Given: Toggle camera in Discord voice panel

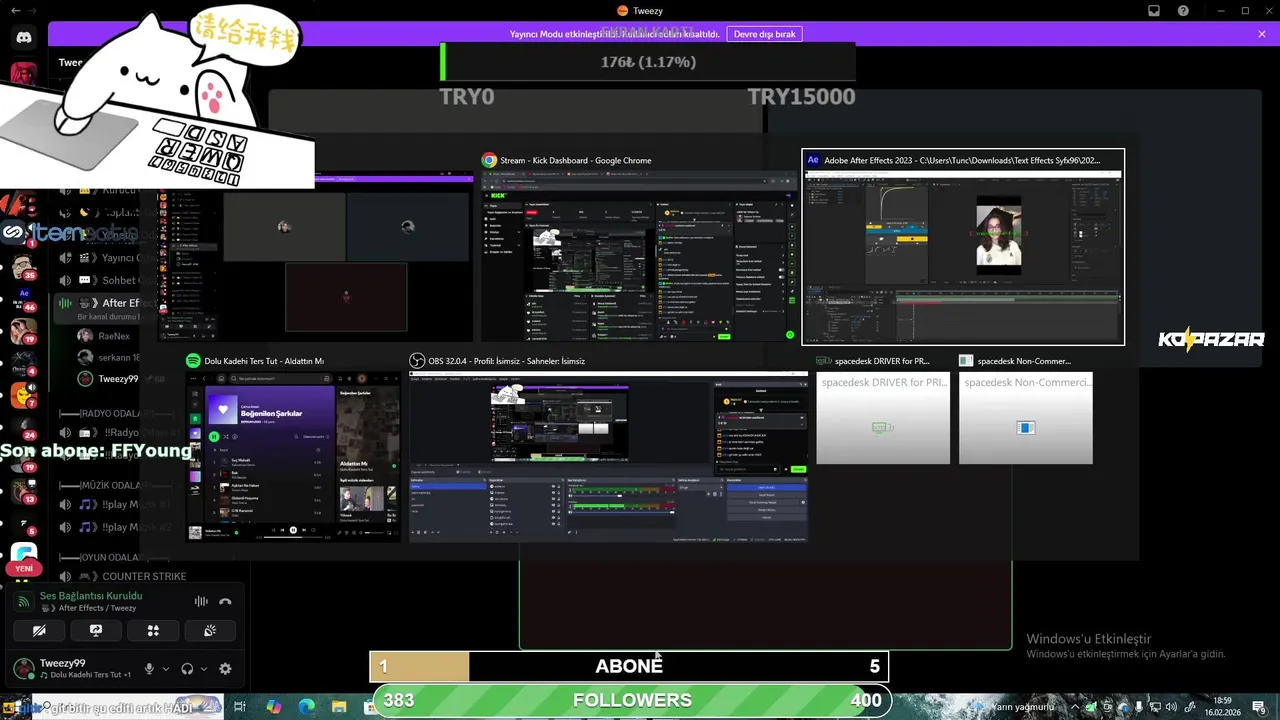Looking at the screenshot, I should [x=39, y=631].
